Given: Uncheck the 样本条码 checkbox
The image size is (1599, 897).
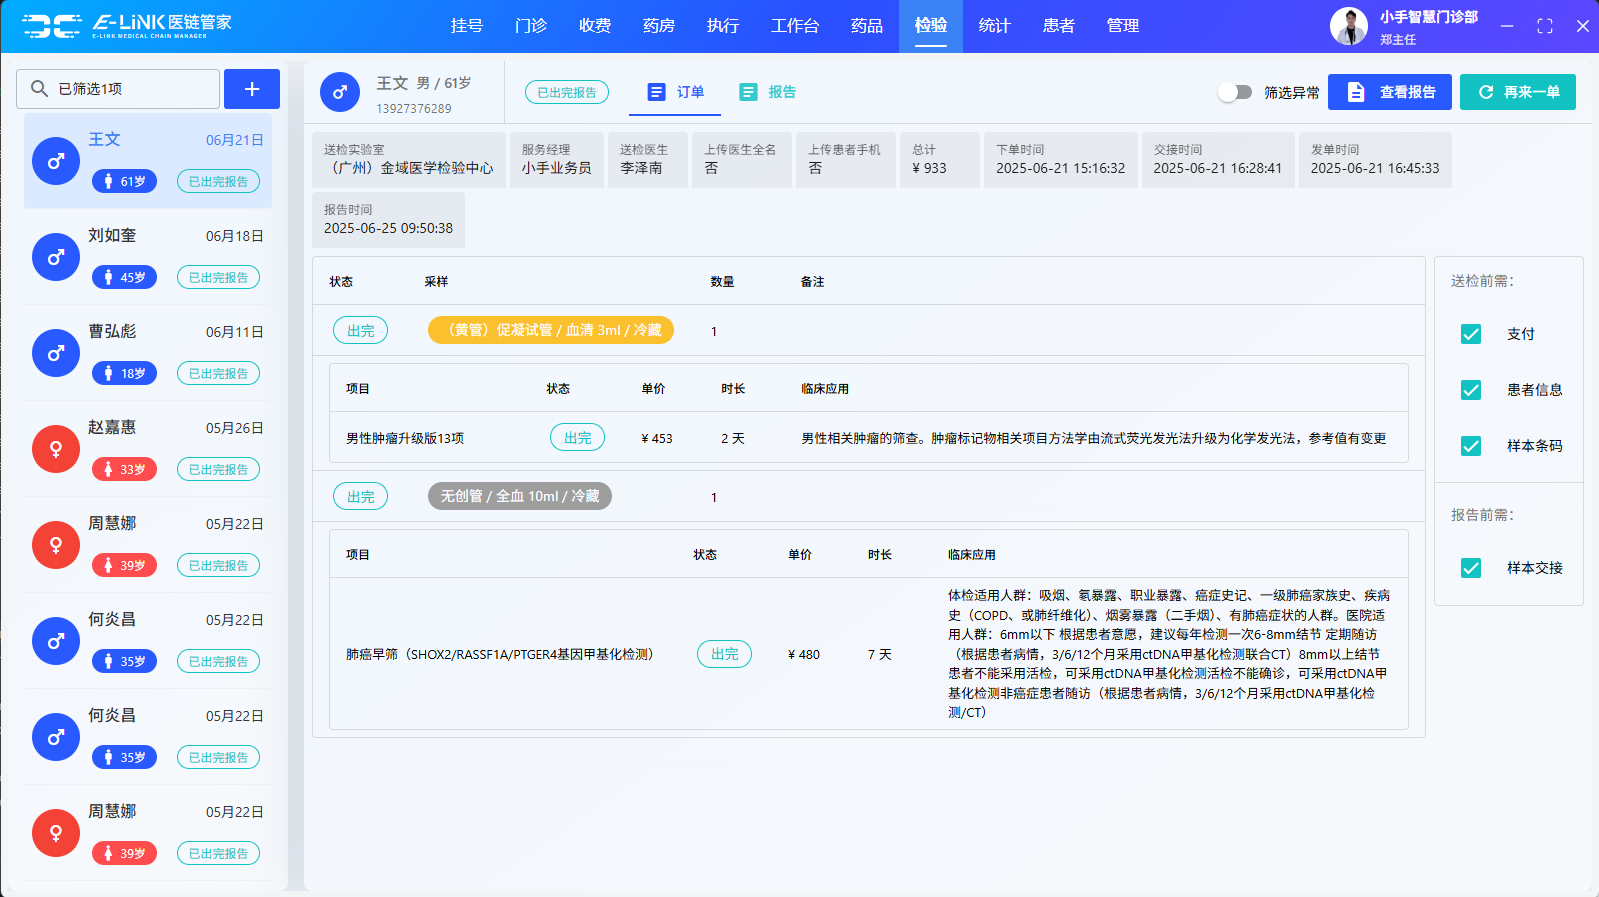Looking at the screenshot, I should (x=1471, y=446).
